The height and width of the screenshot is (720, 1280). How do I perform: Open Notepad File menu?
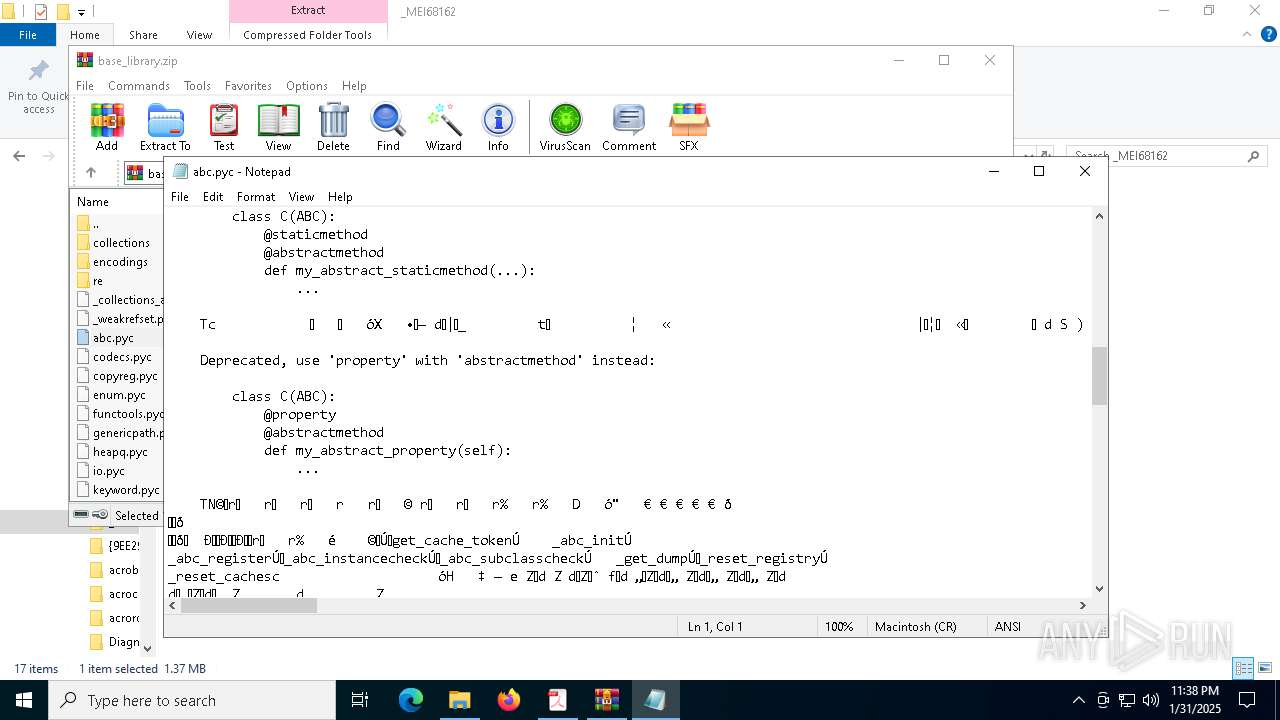click(x=180, y=197)
